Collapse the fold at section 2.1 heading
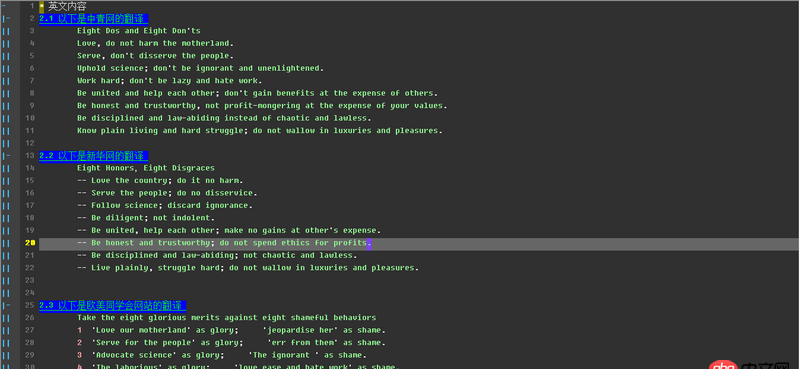800x369 pixels. click(x=6, y=18)
